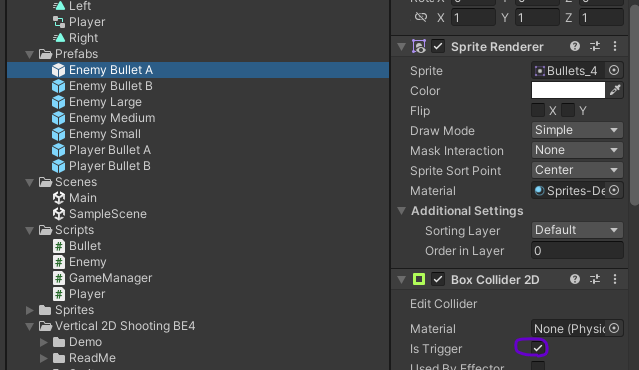This screenshot has width=639, height=370.
Task: Toggle the scale constrain proportions link icon
Action: coord(421,18)
